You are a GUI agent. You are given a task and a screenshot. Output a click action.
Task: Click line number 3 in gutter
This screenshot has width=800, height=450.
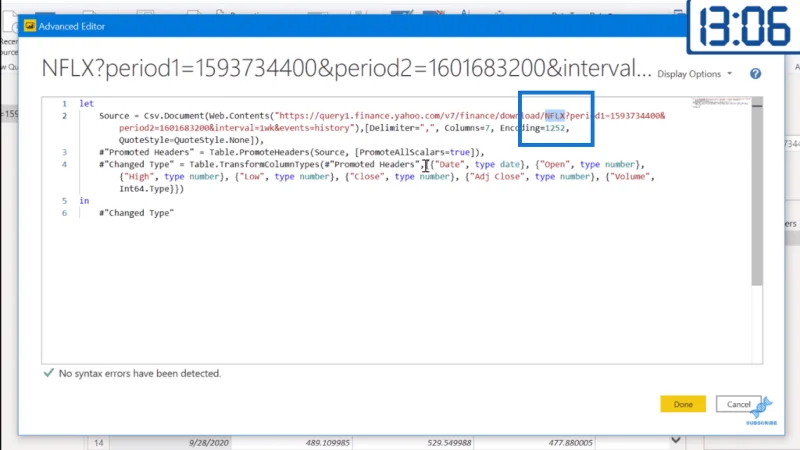point(64,152)
